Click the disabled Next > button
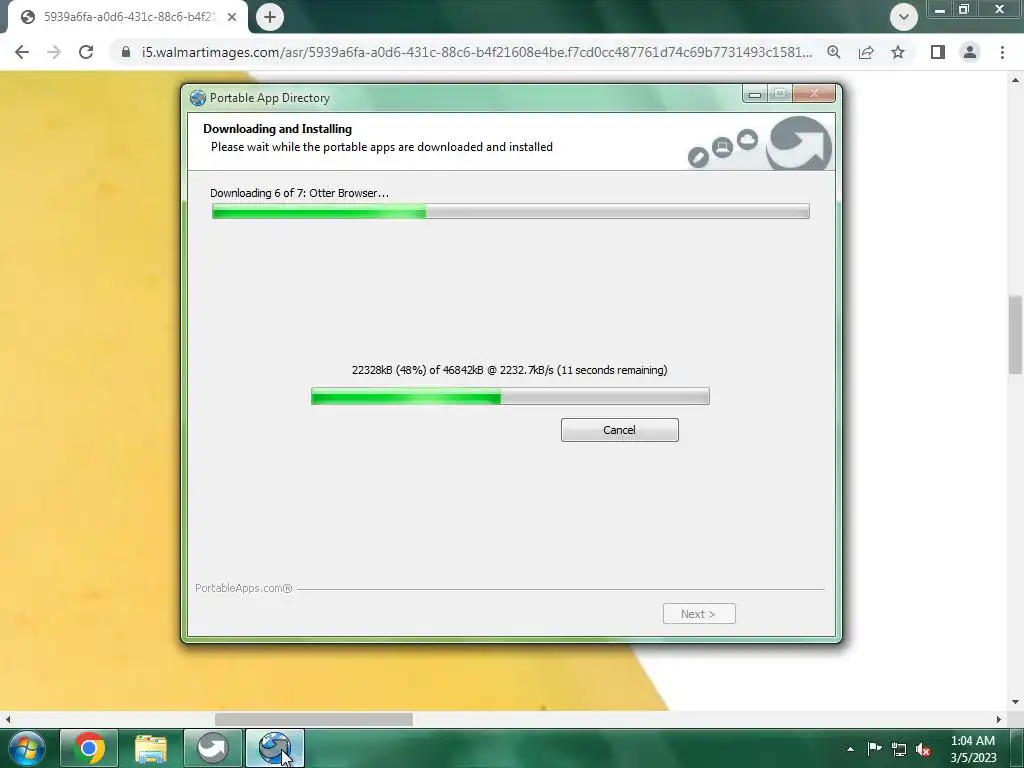 click(x=699, y=614)
